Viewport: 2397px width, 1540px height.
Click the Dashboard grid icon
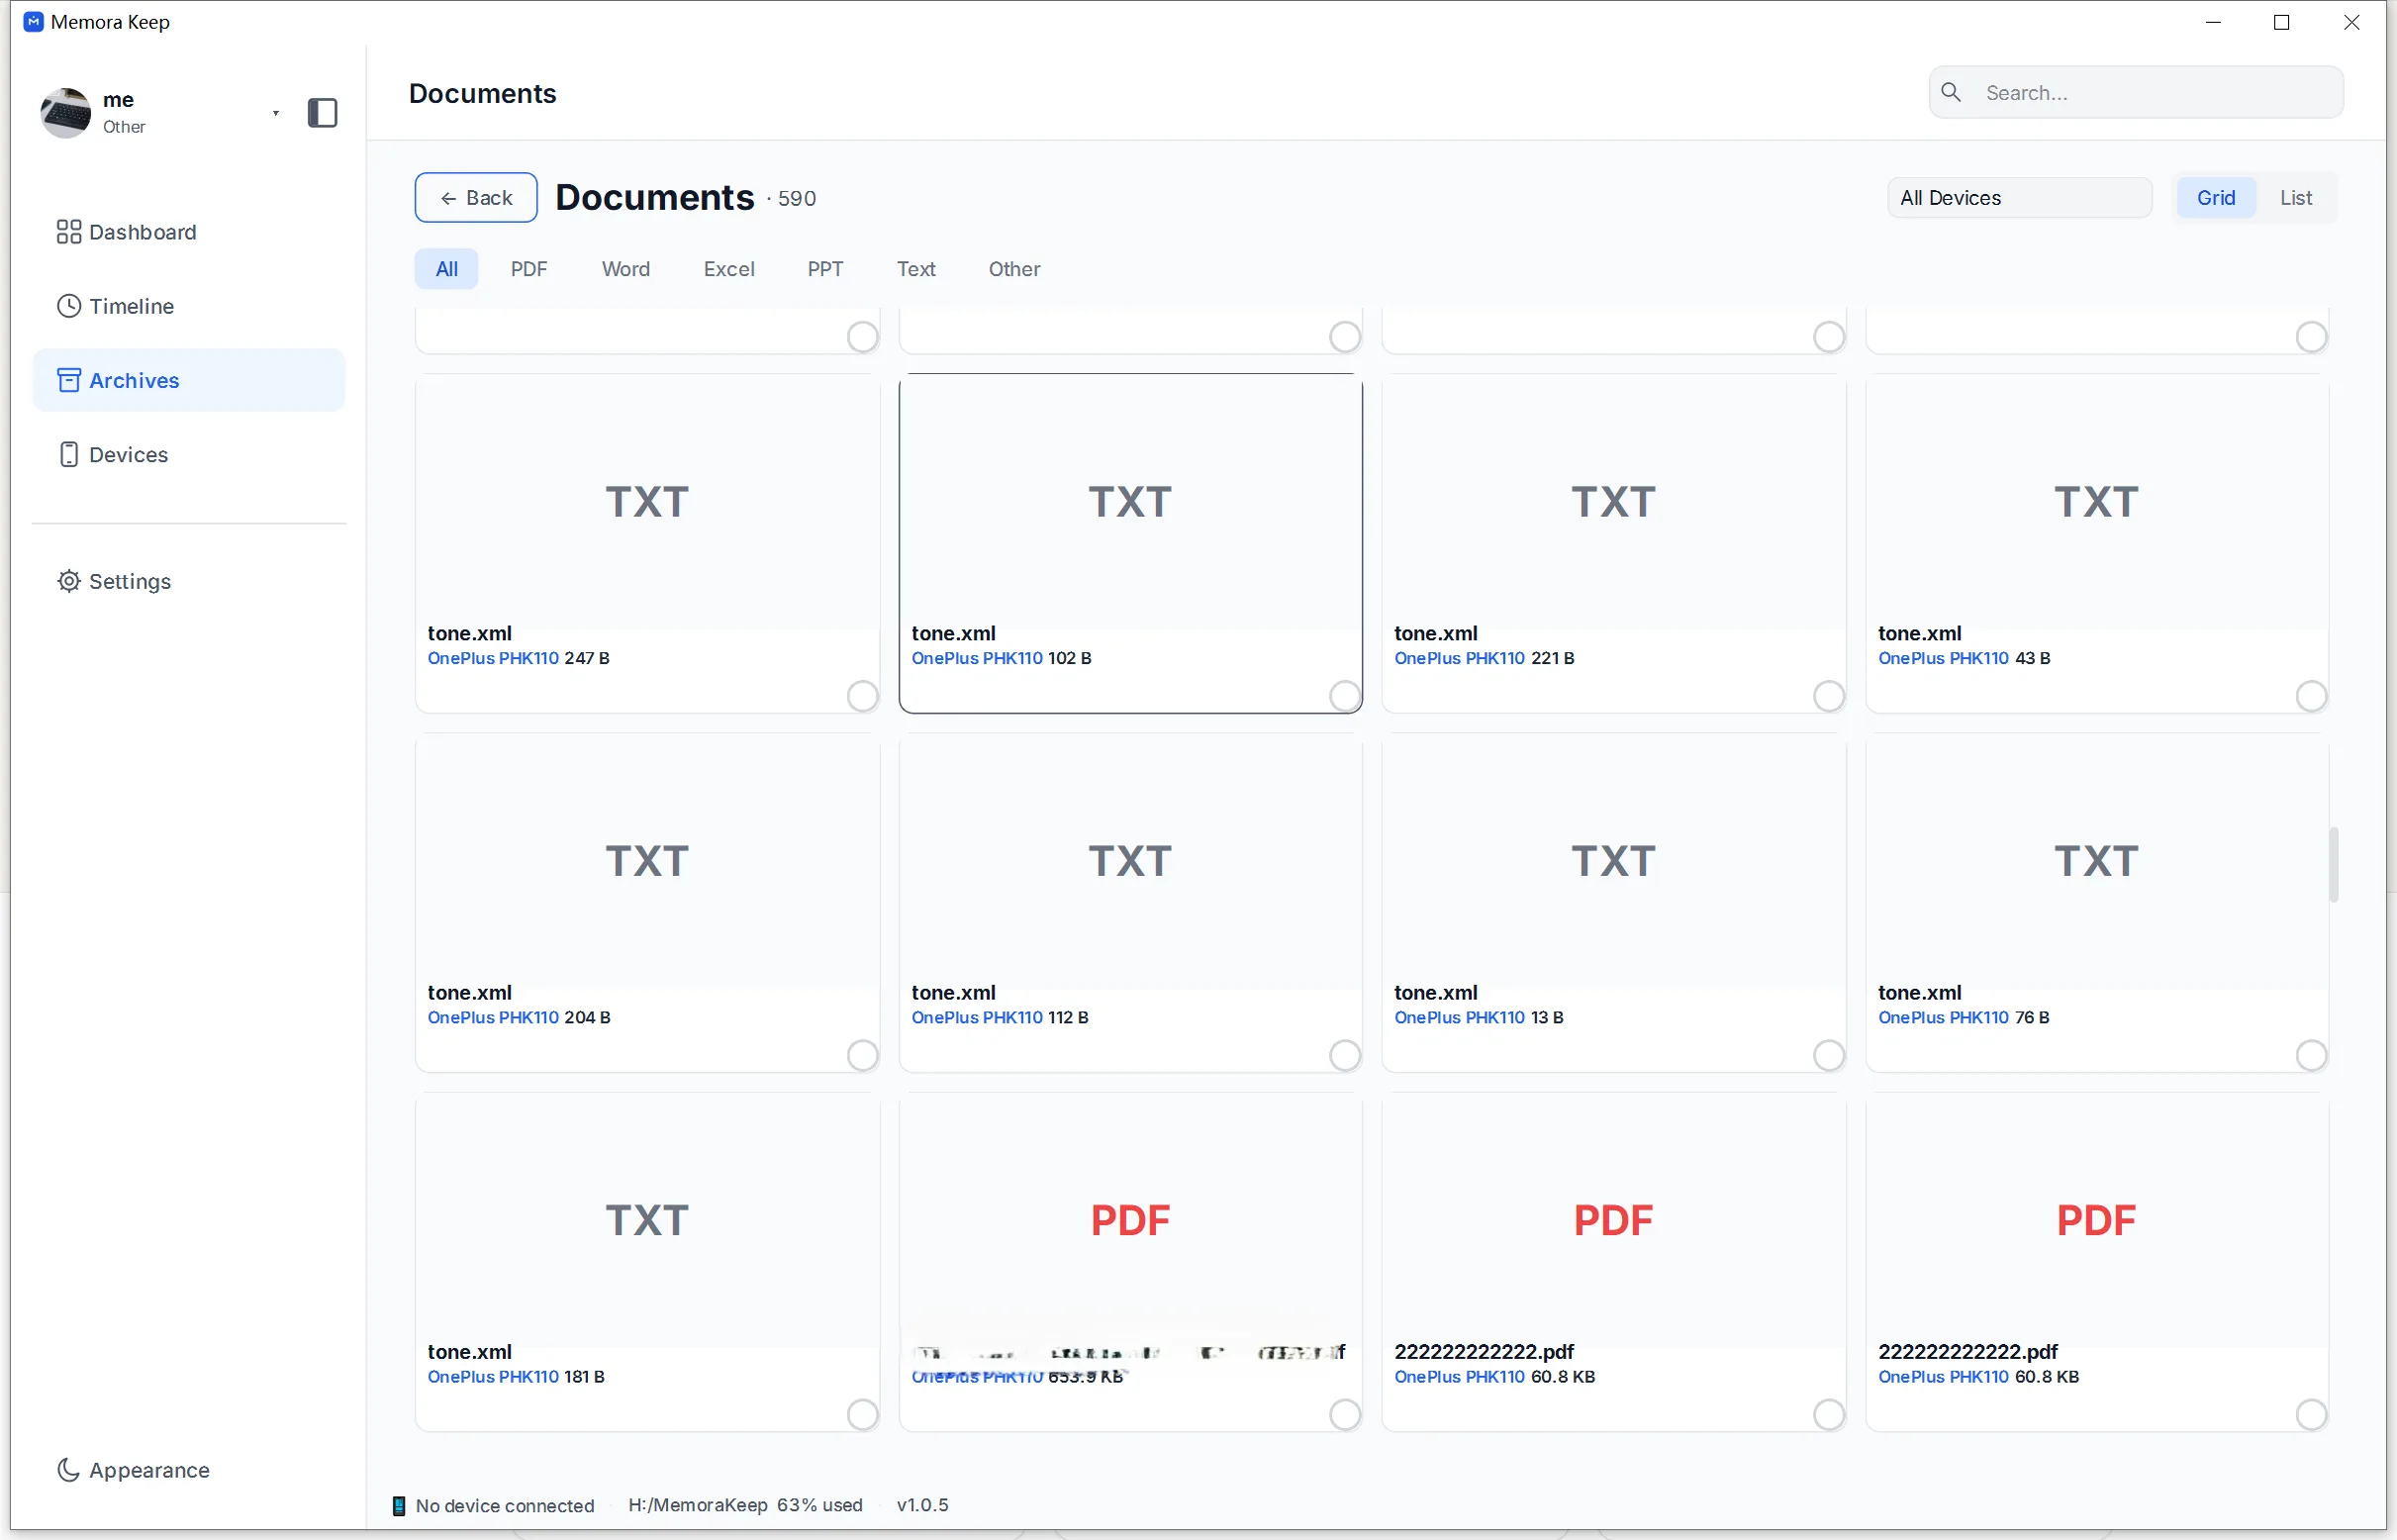coord(68,232)
